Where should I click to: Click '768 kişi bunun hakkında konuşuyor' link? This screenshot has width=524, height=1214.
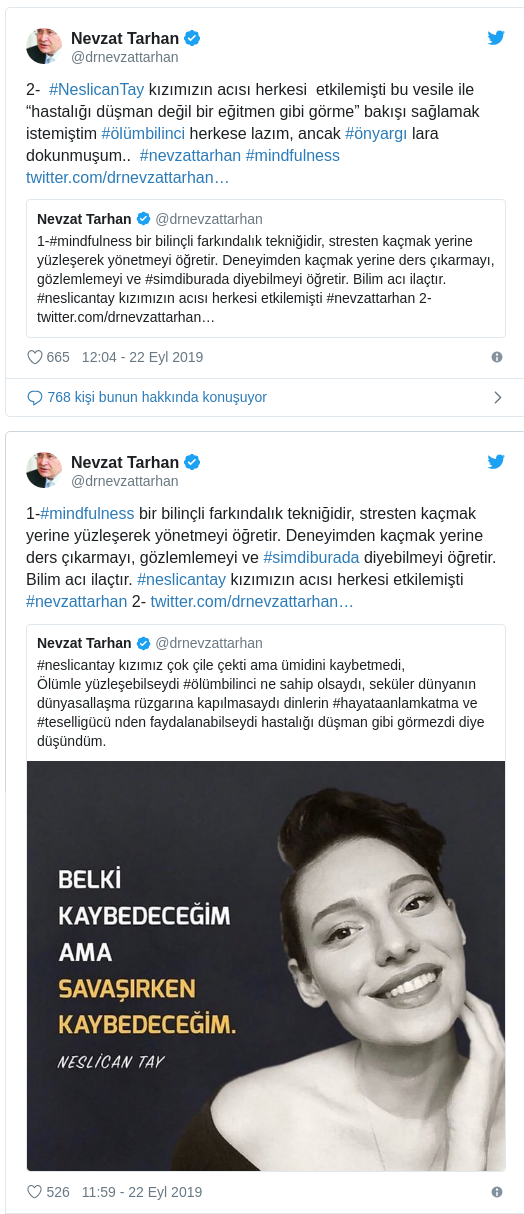tap(157, 397)
